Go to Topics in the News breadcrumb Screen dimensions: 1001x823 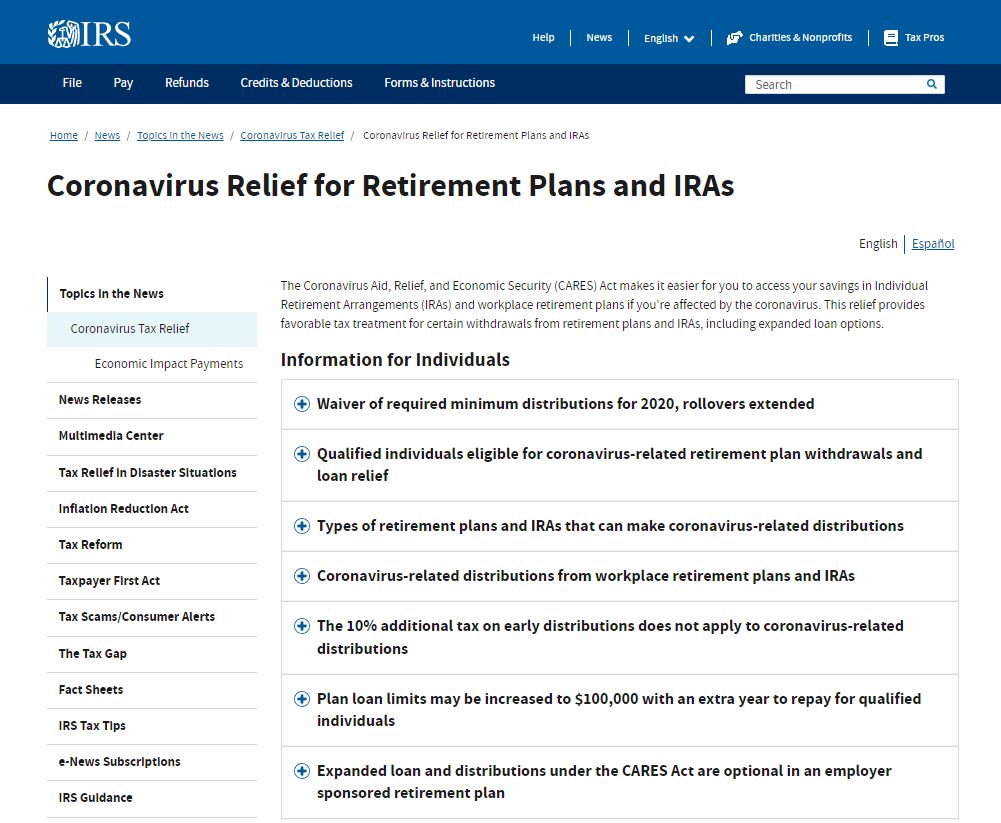pos(180,135)
